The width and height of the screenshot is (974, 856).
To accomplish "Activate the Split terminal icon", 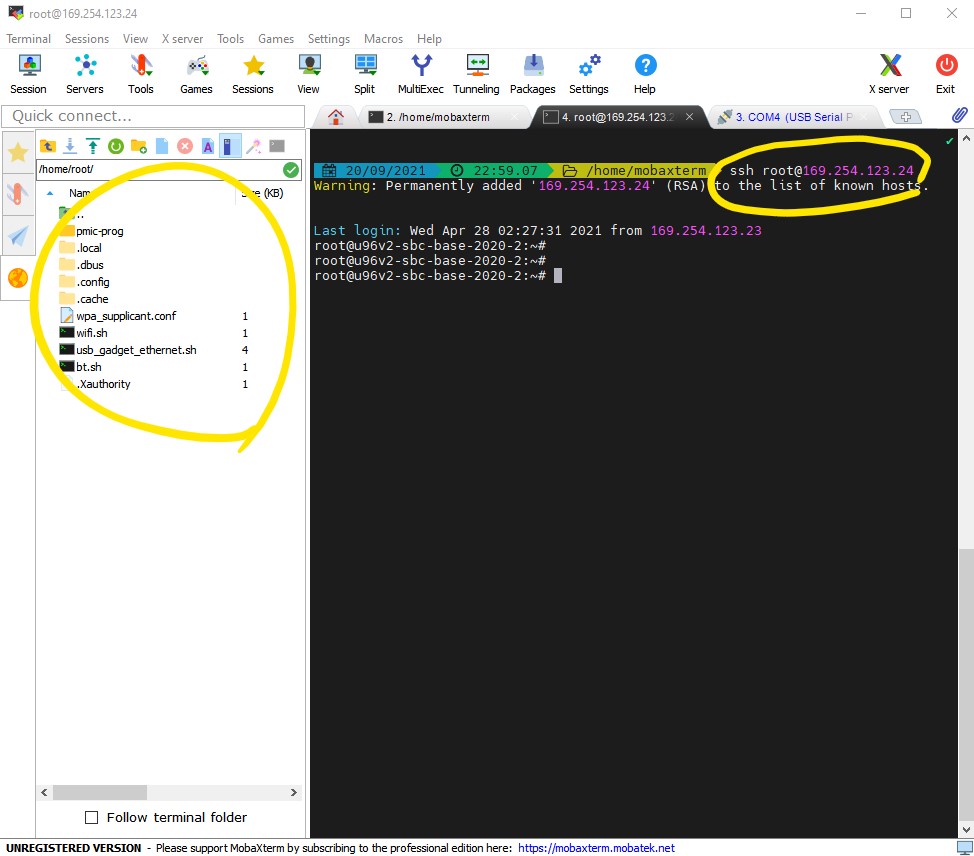I will 365,74.
